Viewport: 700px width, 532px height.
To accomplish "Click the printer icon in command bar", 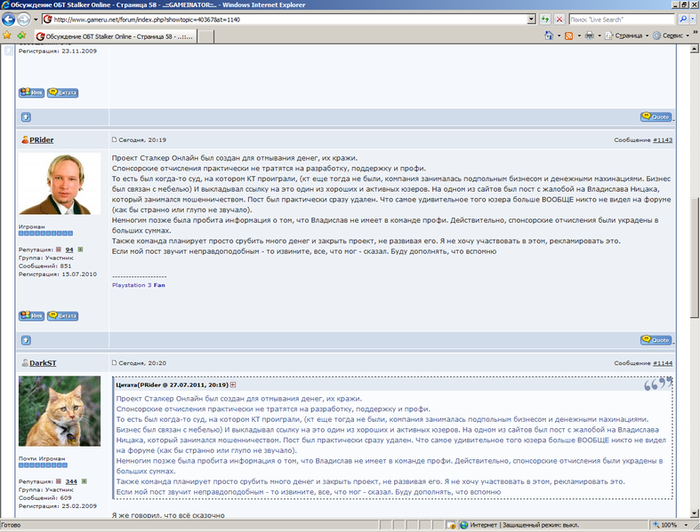I will pos(590,36).
